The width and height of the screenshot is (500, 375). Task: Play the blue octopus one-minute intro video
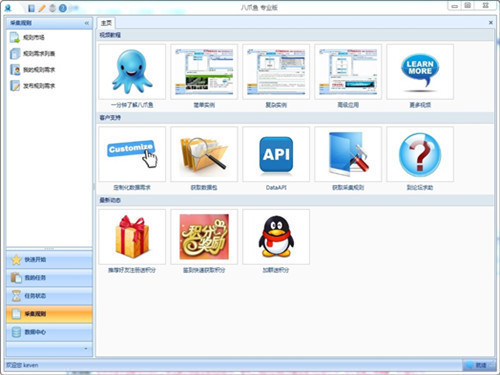(132, 72)
